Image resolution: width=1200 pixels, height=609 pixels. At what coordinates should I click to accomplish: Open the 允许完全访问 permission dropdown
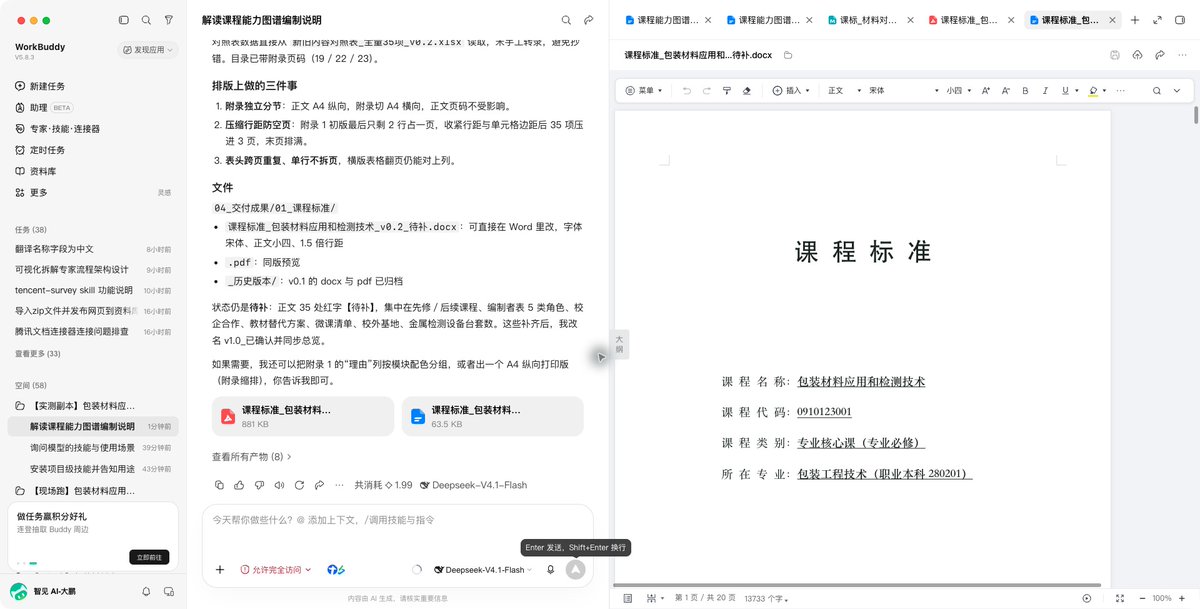pos(276,570)
